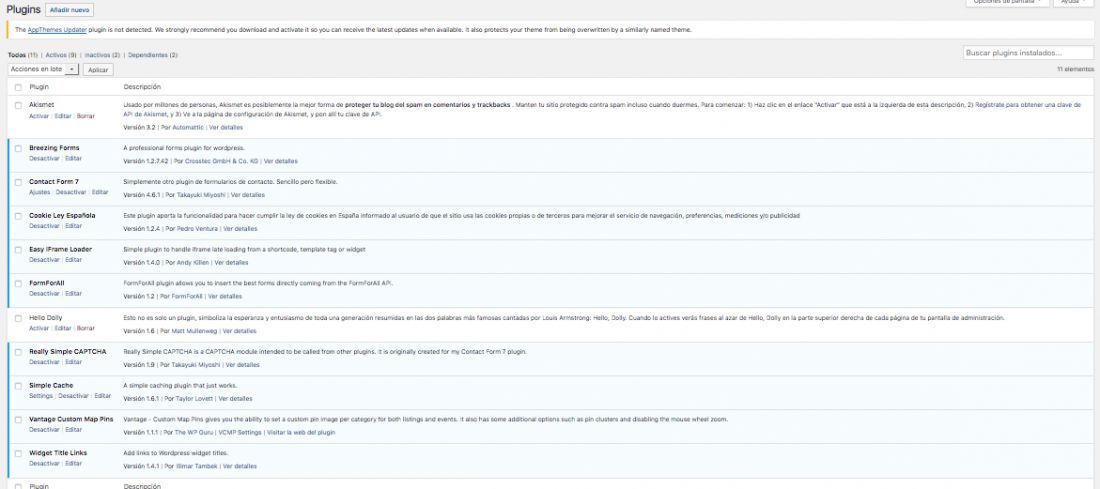This screenshot has width=1100, height=489.
Task: Open the Acciones en lote dropdown
Action: [43, 69]
